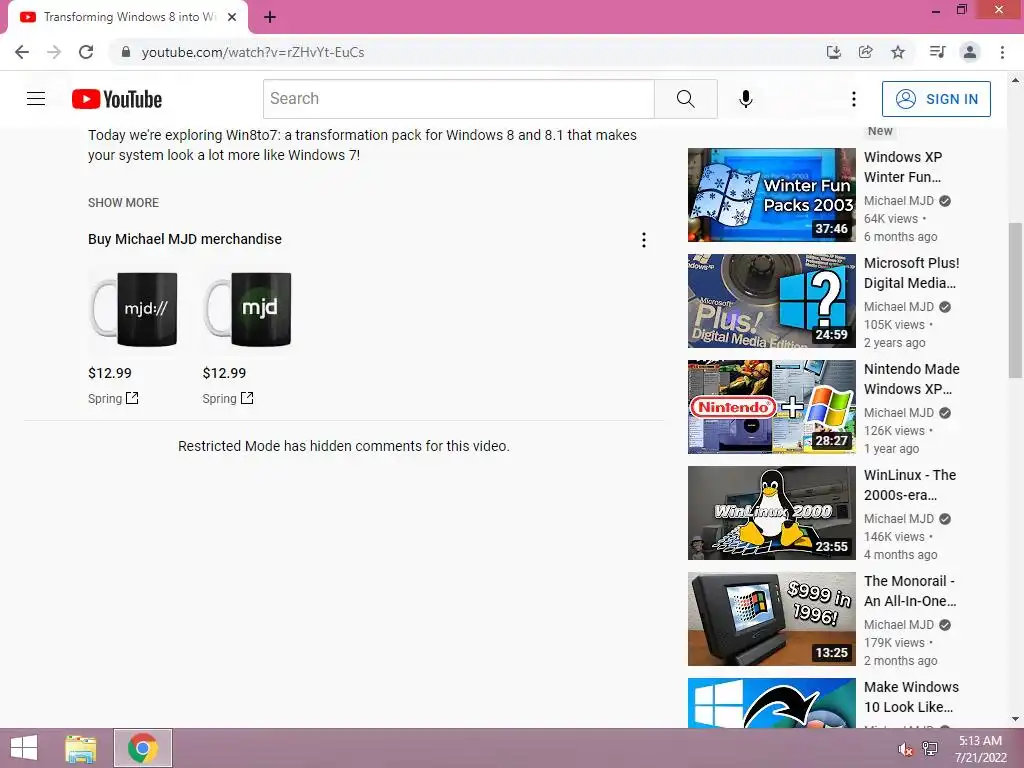
Task: Click the '$12.99' price under mjd:// mug
Action: [110, 373]
